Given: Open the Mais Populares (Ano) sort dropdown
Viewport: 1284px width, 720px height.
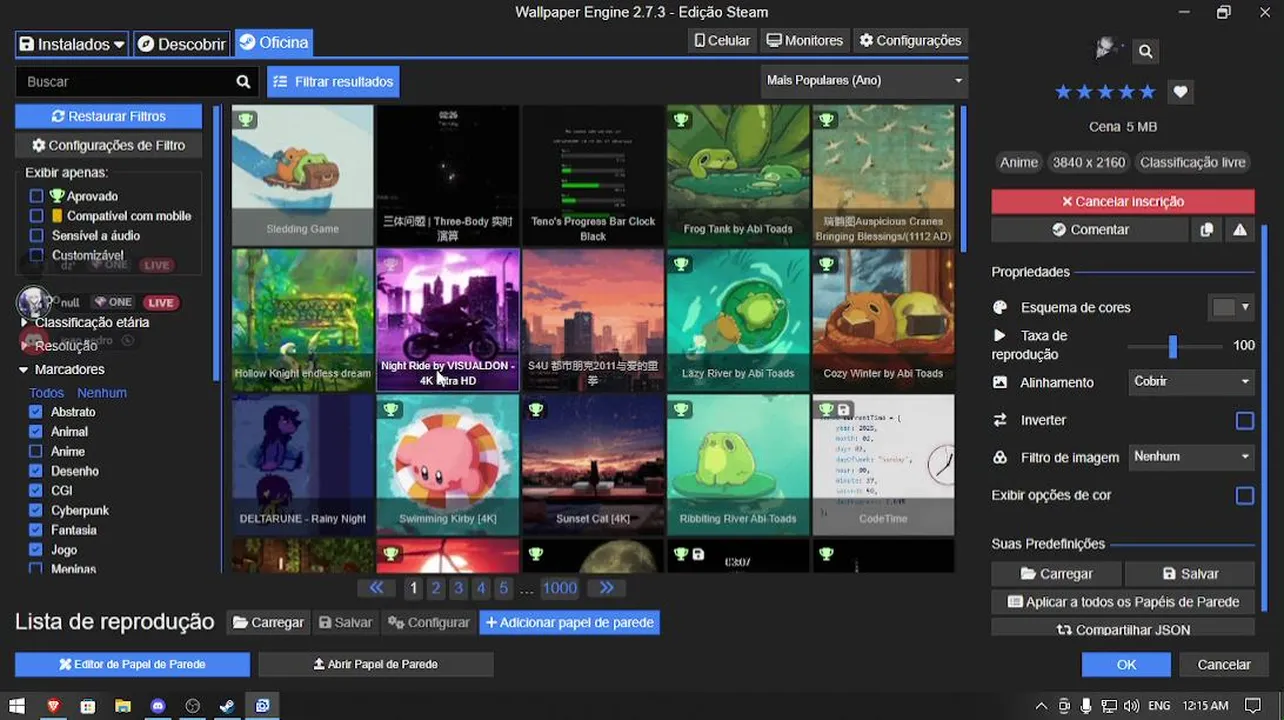Looking at the screenshot, I should 864,81.
